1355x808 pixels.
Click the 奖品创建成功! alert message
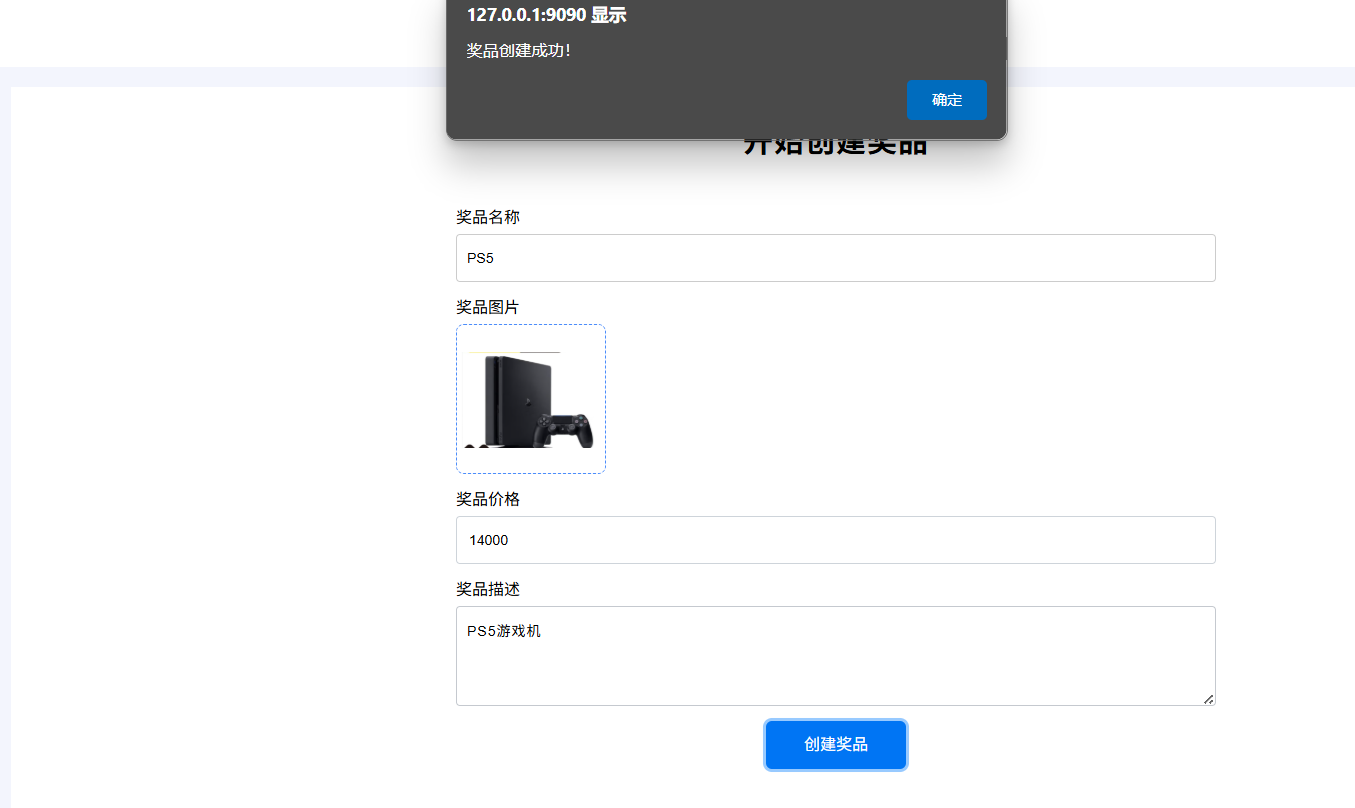coord(518,50)
